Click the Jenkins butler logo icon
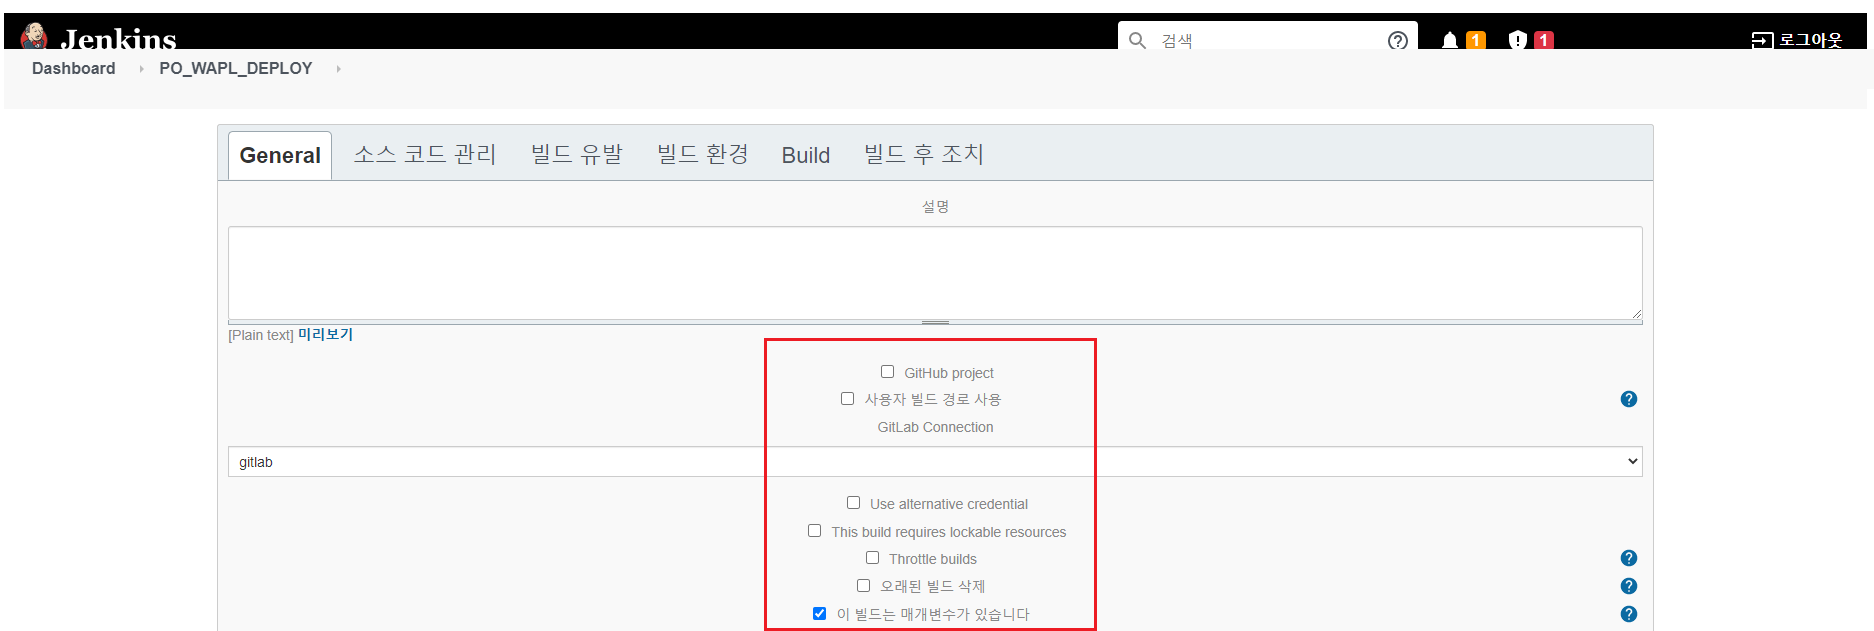The width and height of the screenshot is (1874, 631). point(34,36)
